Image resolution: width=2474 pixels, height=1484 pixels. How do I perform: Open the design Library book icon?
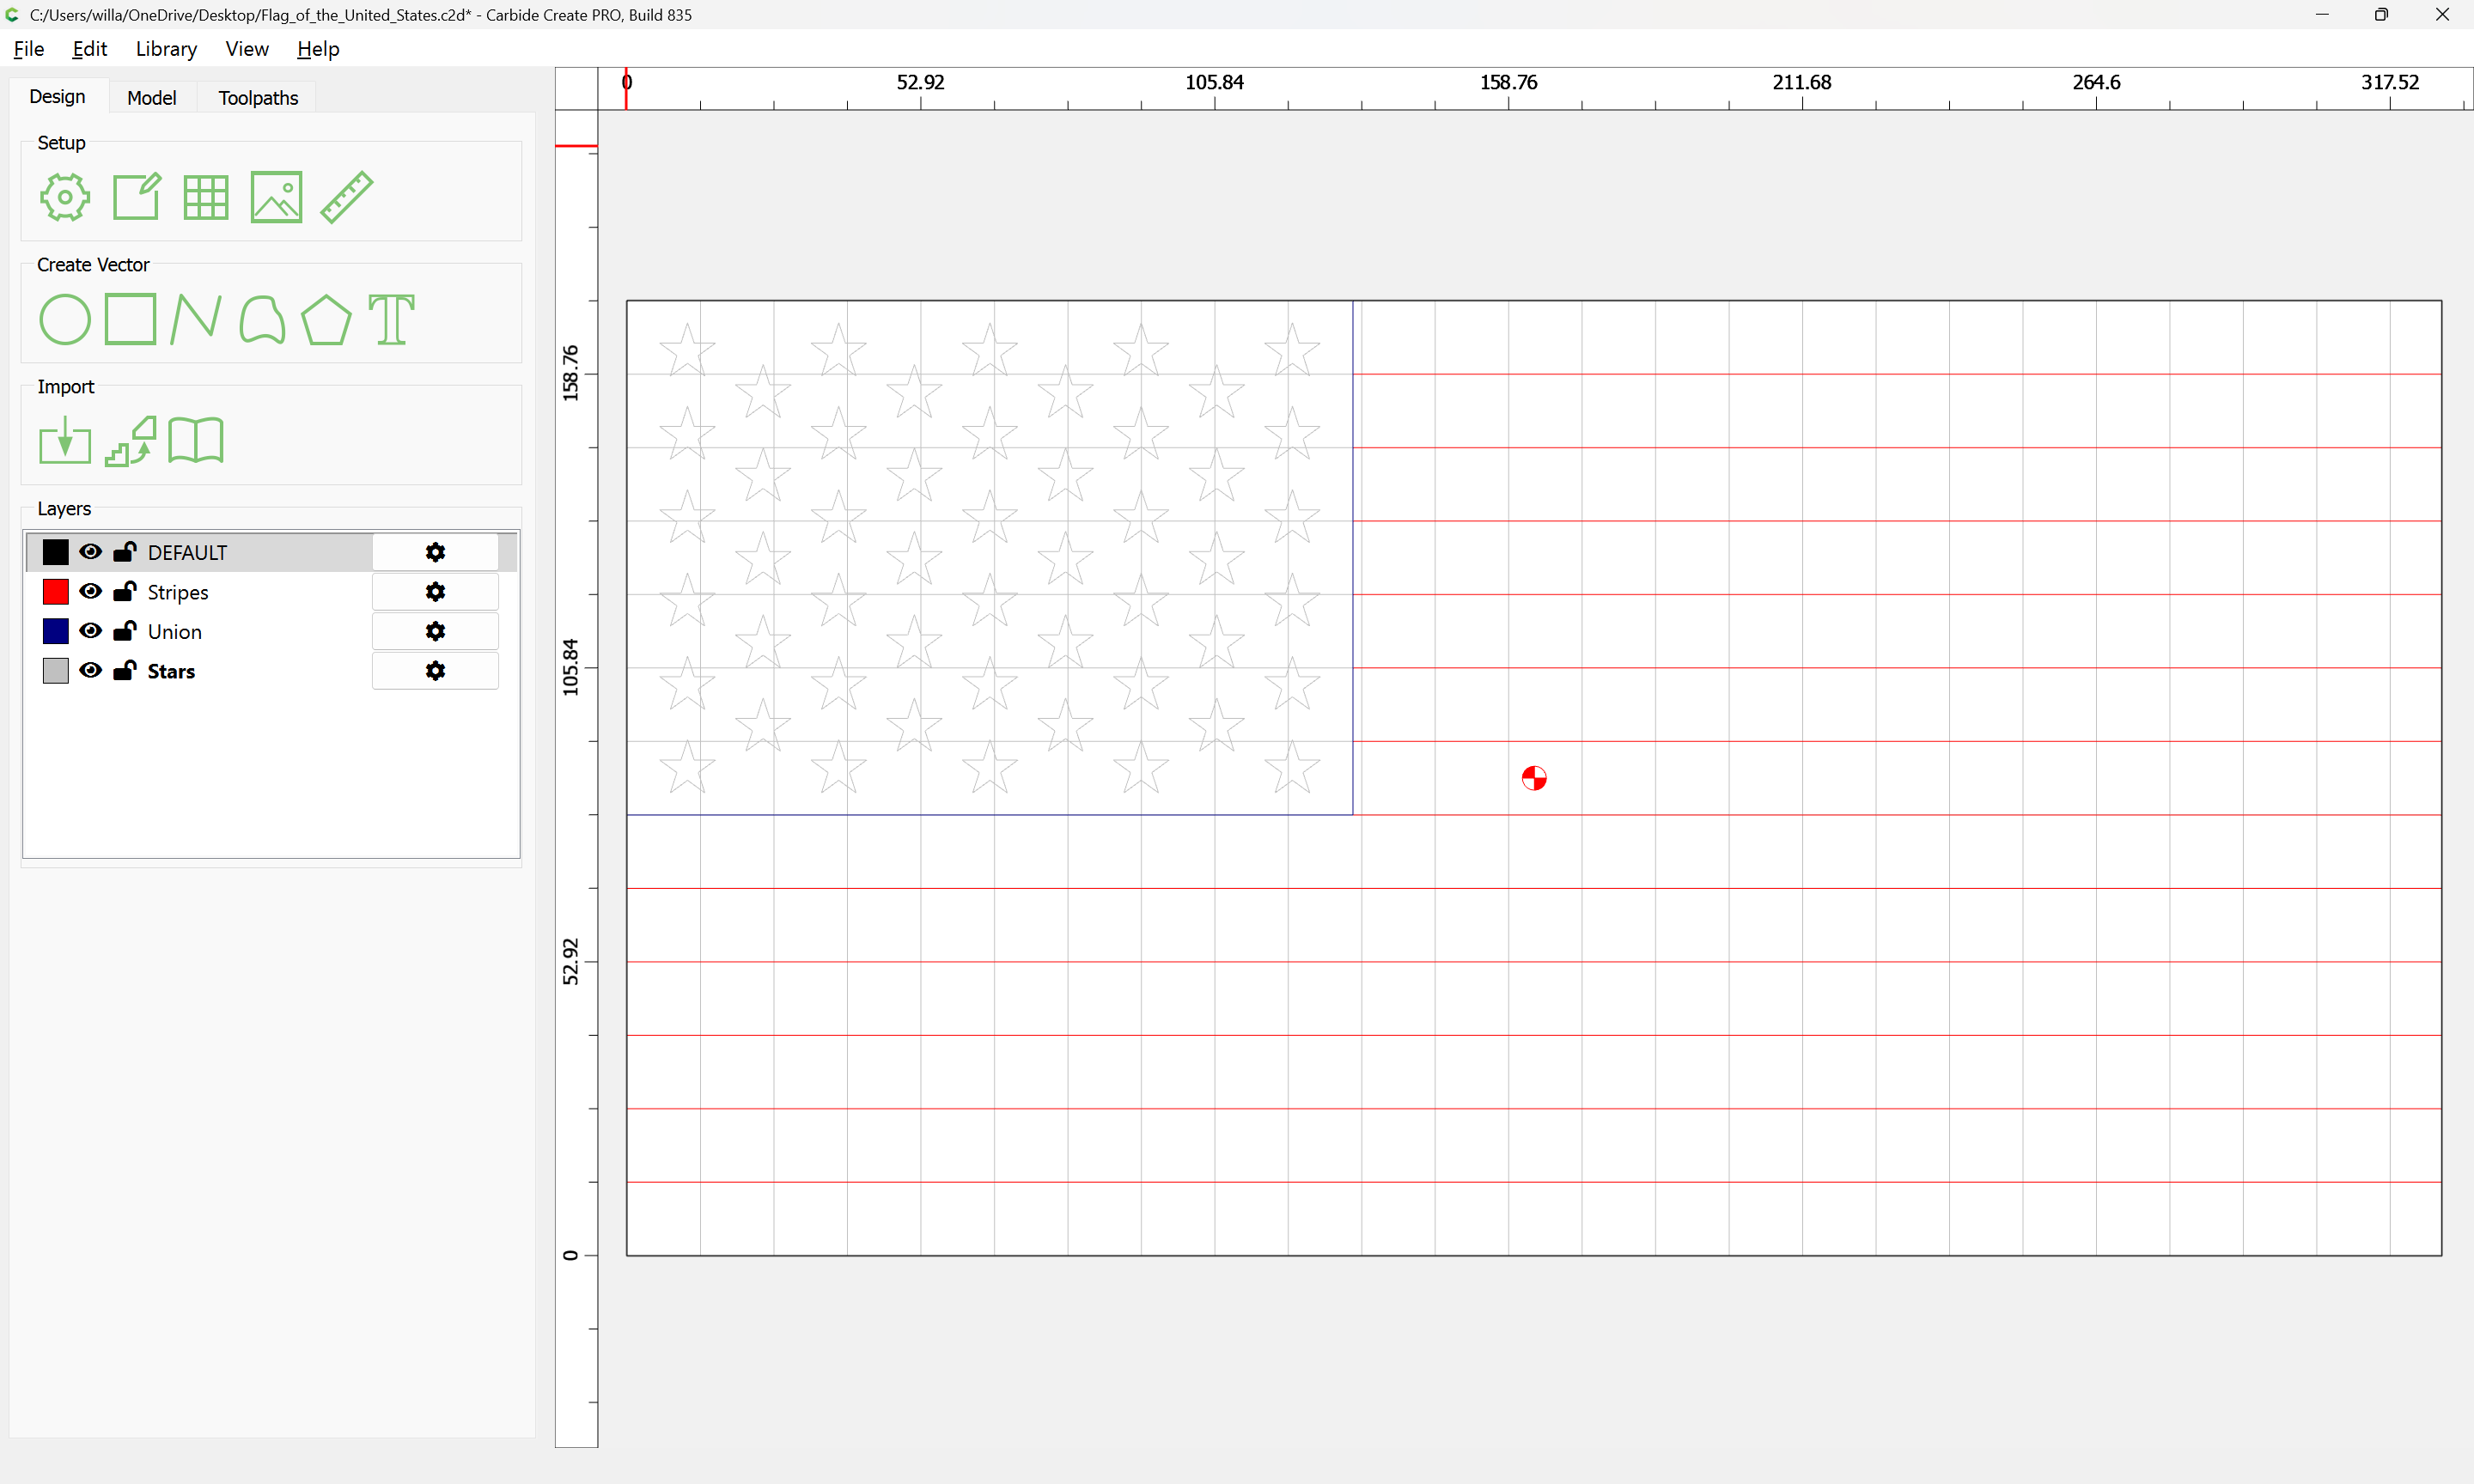(196, 441)
